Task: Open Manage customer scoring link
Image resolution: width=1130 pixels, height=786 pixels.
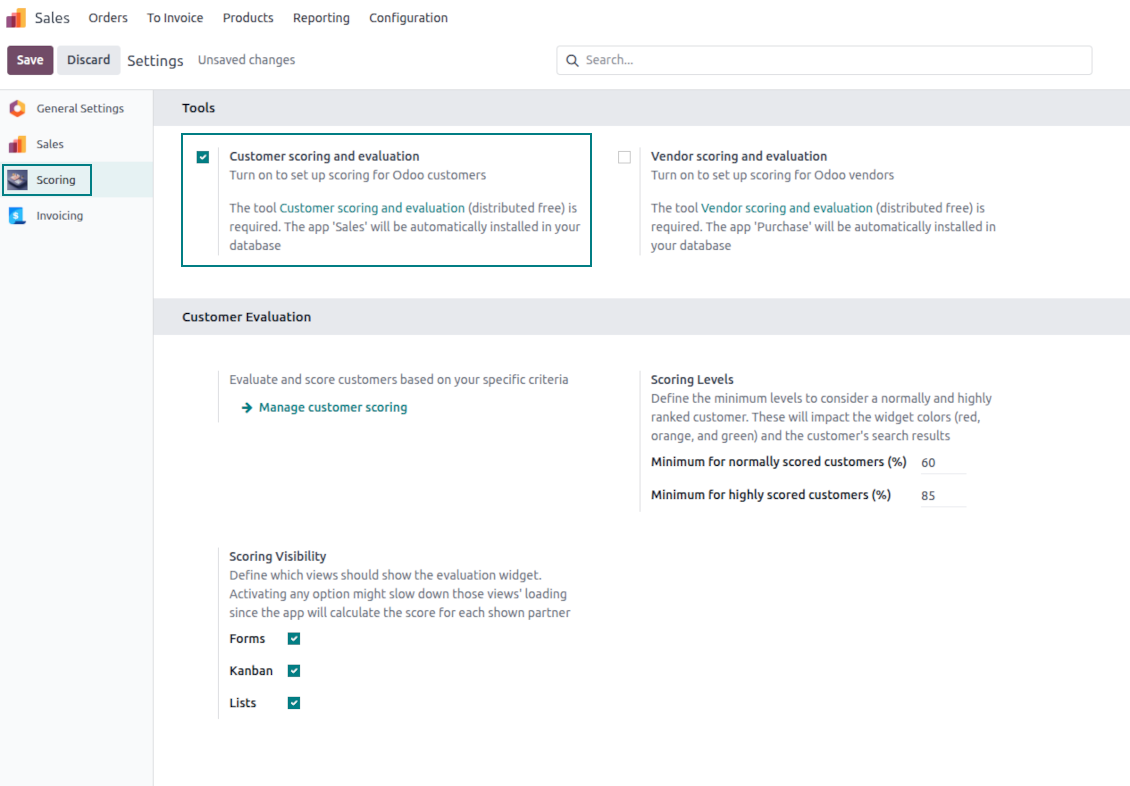Action: 333,408
